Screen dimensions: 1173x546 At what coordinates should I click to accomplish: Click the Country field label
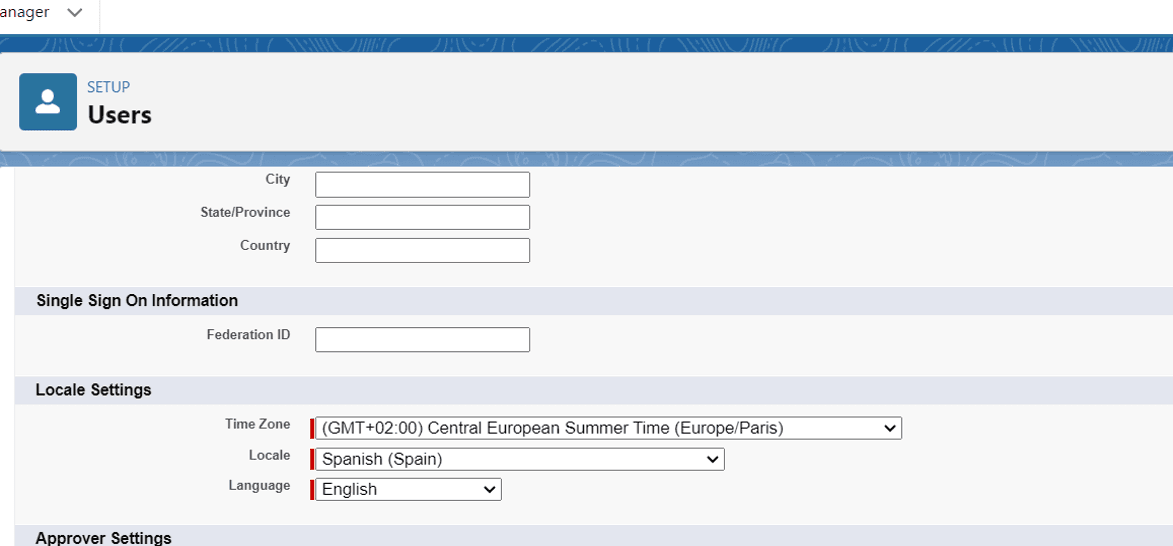tap(265, 245)
